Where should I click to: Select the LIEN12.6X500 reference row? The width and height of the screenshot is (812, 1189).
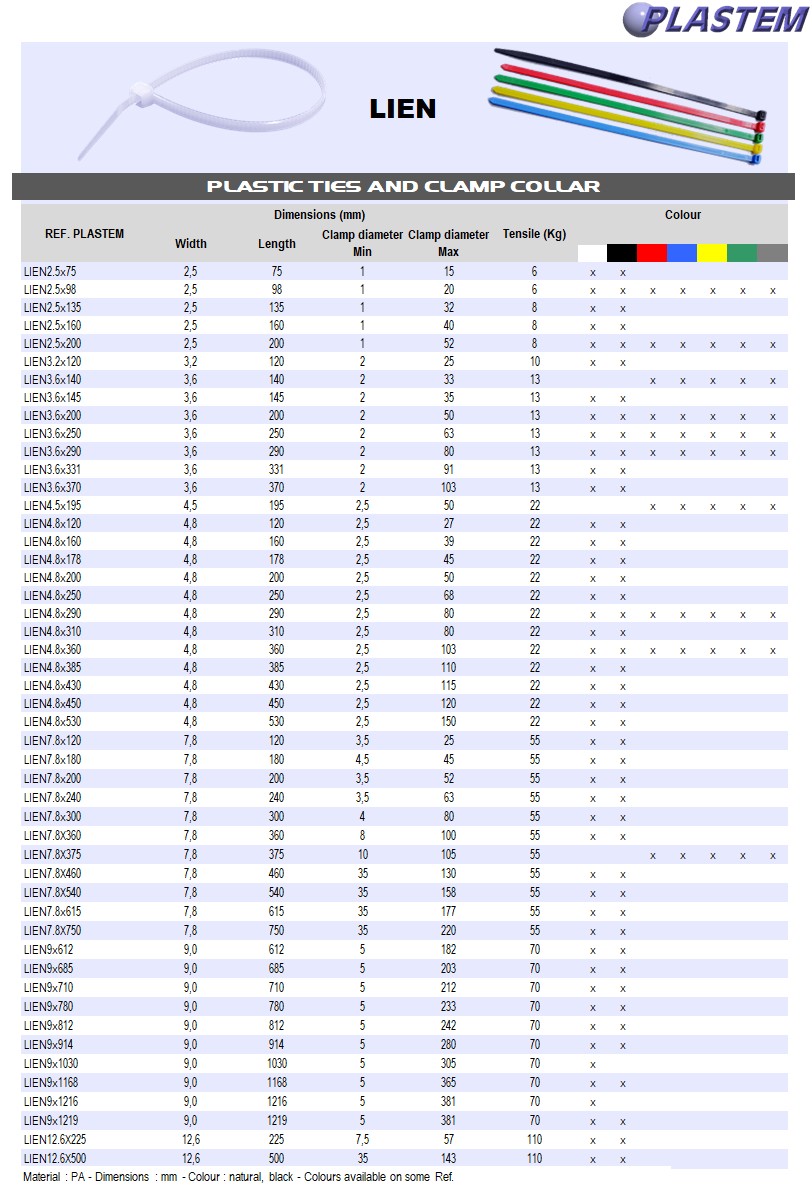point(54,1158)
